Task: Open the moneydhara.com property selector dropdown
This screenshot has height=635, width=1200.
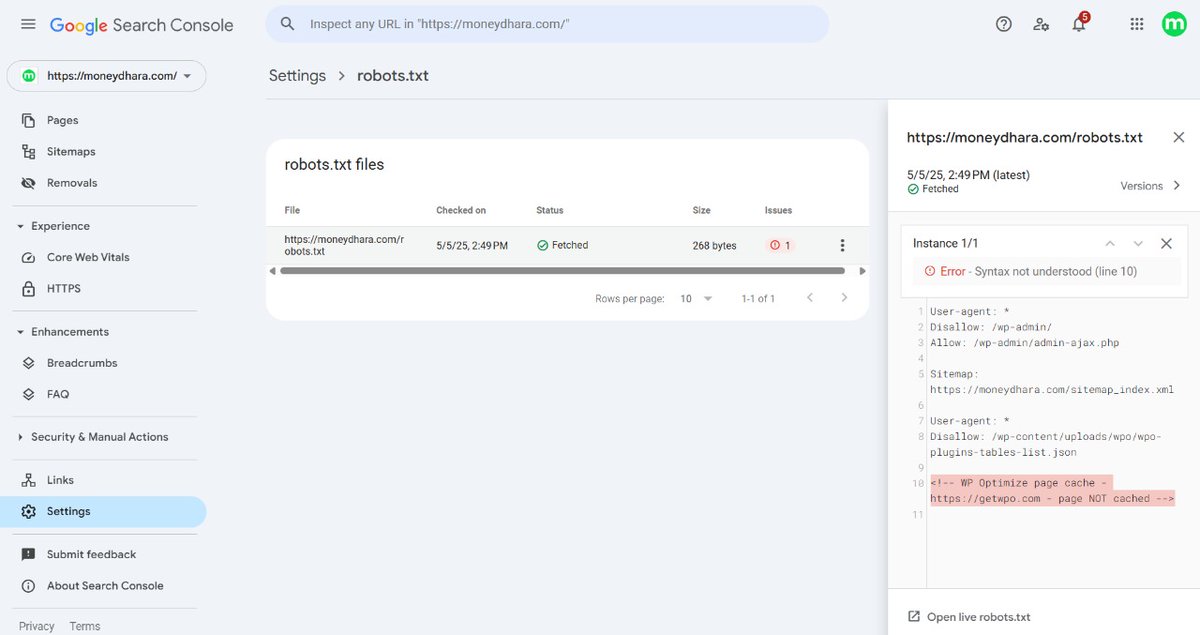Action: tap(106, 76)
